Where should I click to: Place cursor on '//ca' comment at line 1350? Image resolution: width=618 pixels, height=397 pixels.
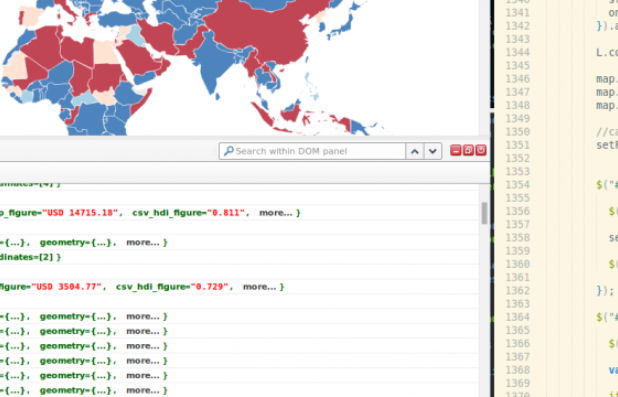tap(607, 132)
